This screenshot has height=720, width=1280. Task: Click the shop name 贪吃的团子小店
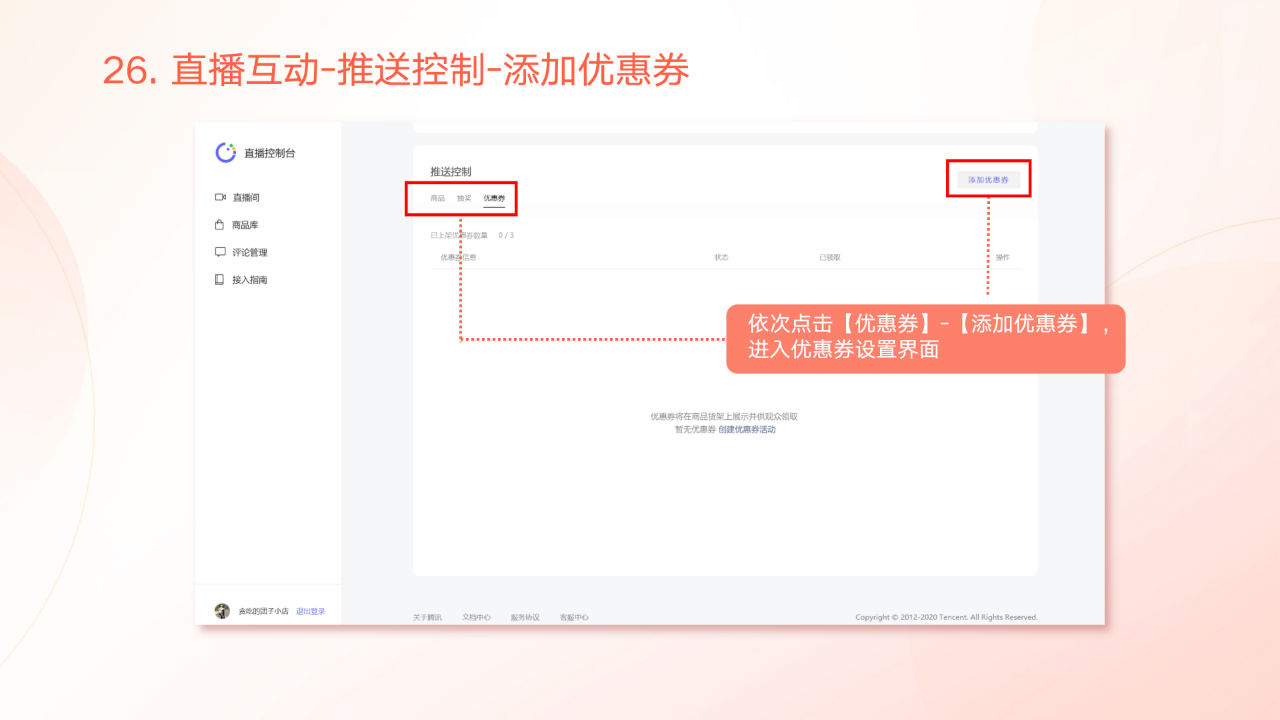tap(263, 611)
